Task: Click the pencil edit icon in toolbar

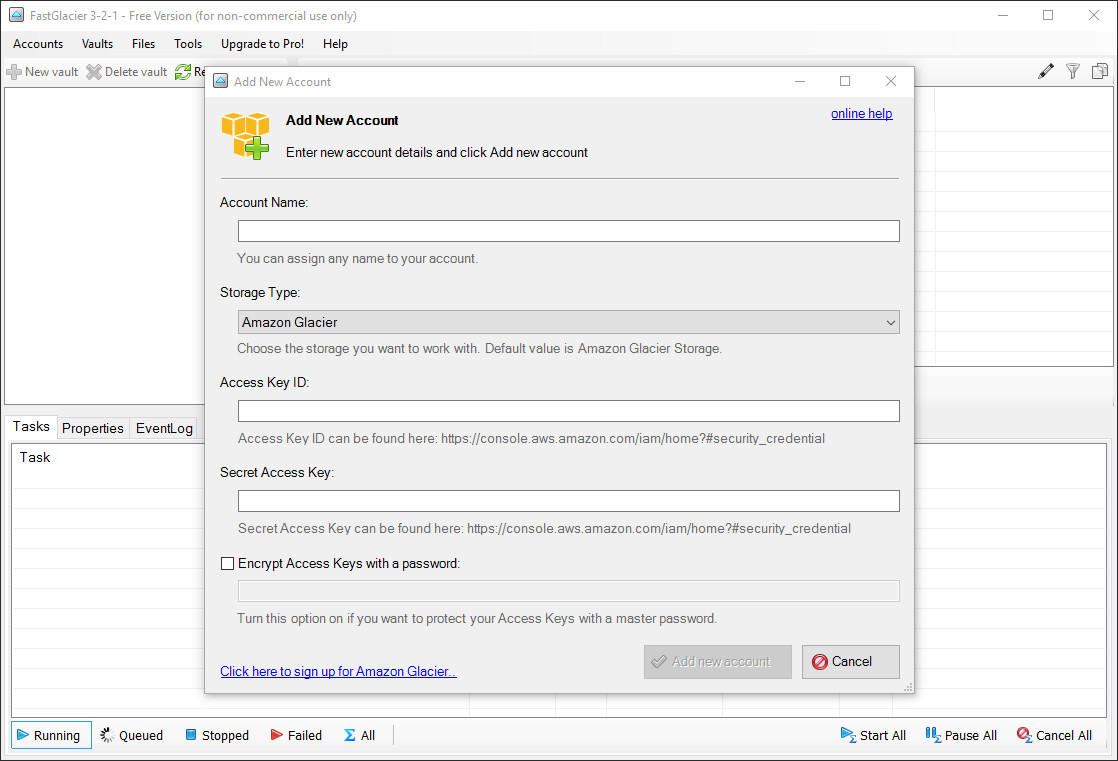Action: [1045, 71]
